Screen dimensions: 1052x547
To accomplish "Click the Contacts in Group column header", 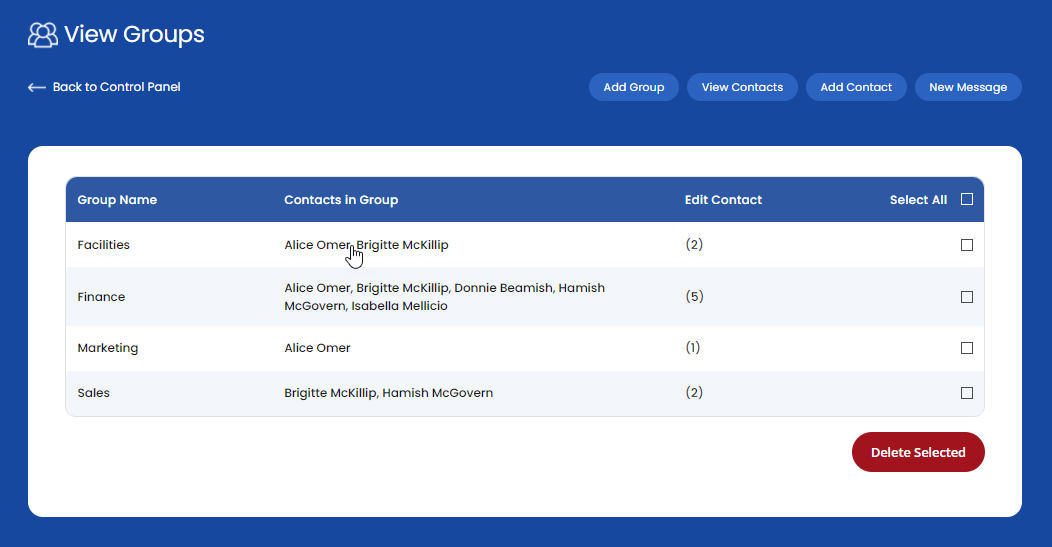I will point(341,200).
